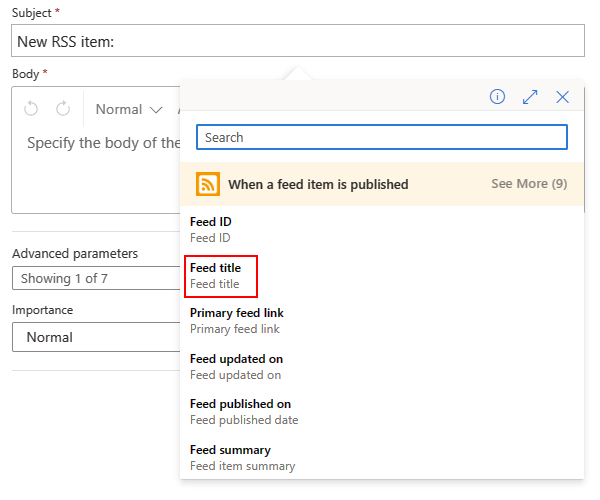The image size is (600, 500).
Task: Expand the dynamic content panel to full size
Action: coord(530,97)
